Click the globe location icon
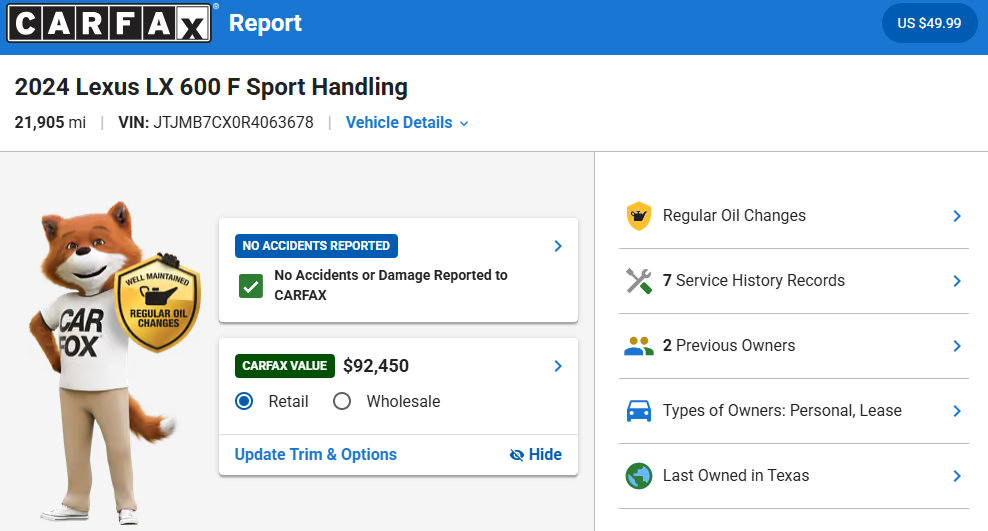The height and width of the screenshot is (531, 988). pos(638,476)
